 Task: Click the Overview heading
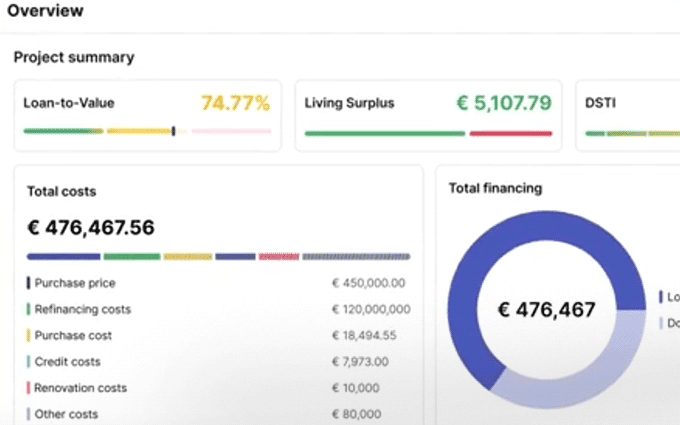(45, 10)
